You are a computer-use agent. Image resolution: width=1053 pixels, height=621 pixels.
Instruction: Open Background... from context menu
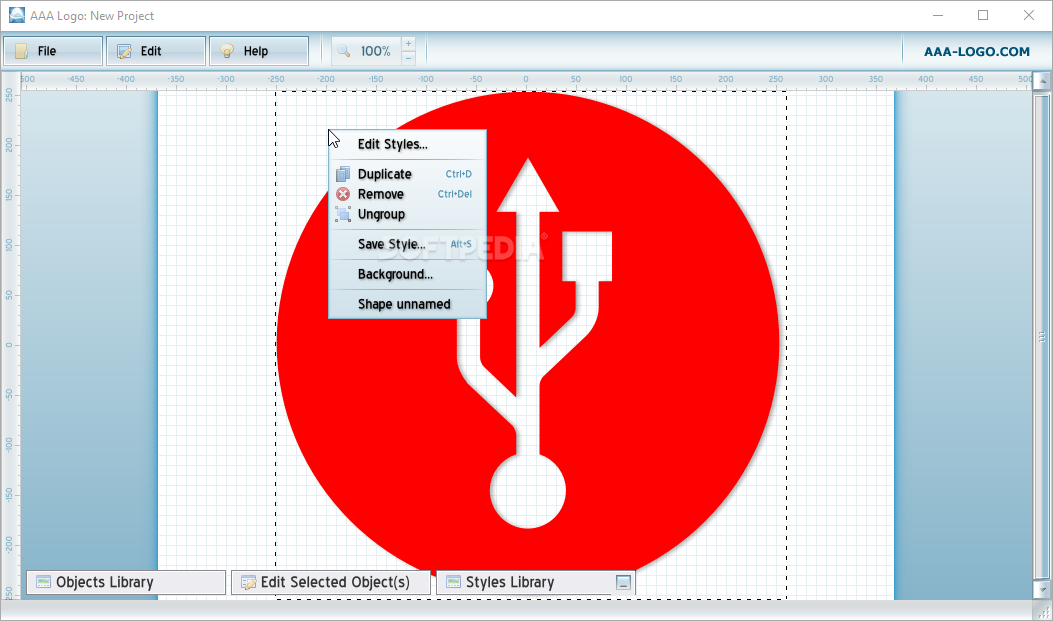pyautogui.click(x=407, y=274)
